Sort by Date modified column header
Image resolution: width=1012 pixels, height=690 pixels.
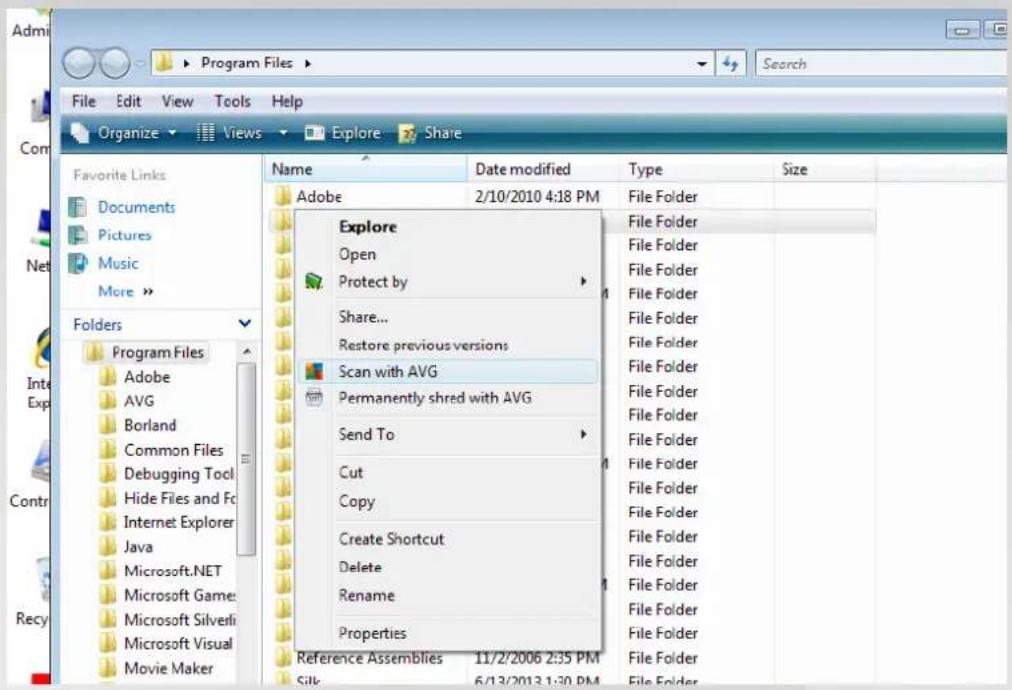pyautogui.click(x=543, y=169)
